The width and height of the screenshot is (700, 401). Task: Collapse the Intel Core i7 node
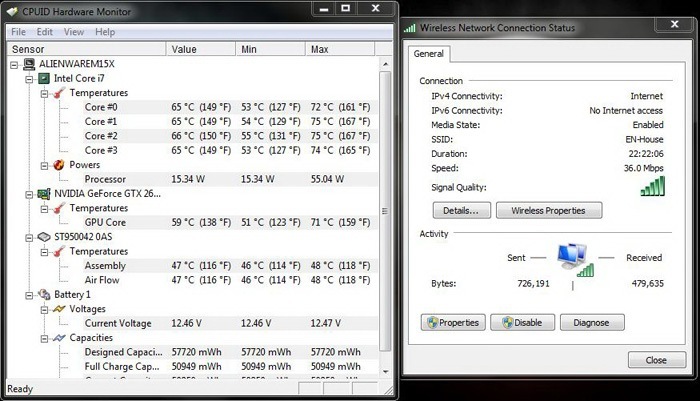(28, 78)
